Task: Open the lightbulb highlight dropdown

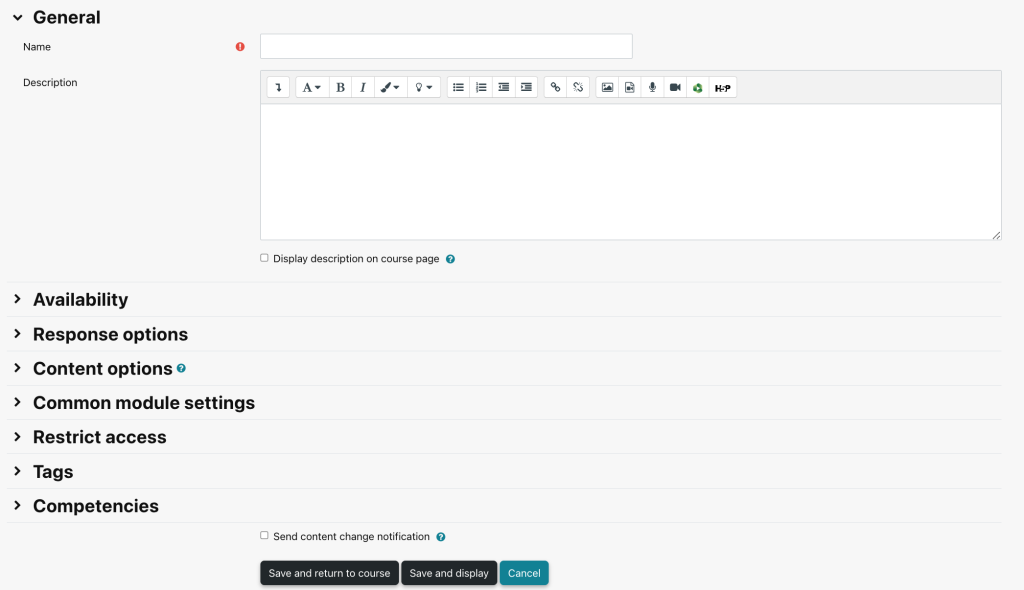Action: 424,88
